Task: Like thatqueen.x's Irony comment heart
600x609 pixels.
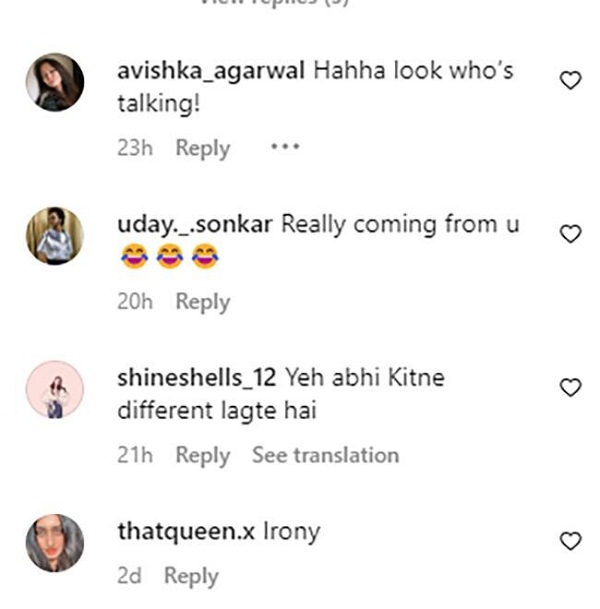Action: (570, 541)
